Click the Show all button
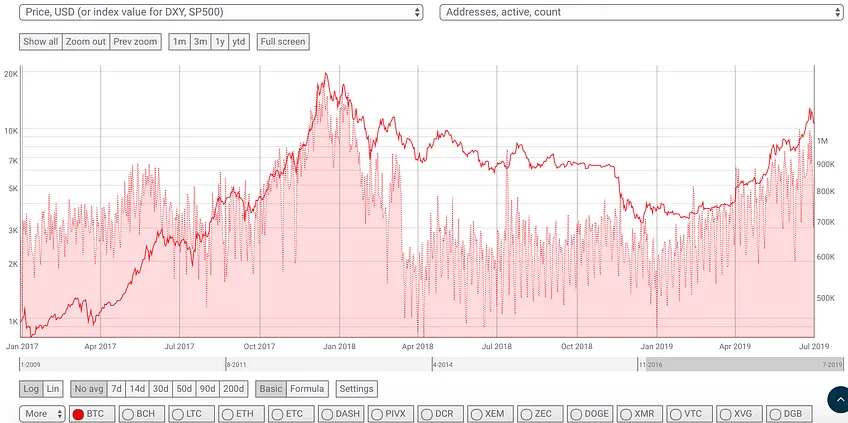Screen dimensions: 848x423 coord(41,42)
